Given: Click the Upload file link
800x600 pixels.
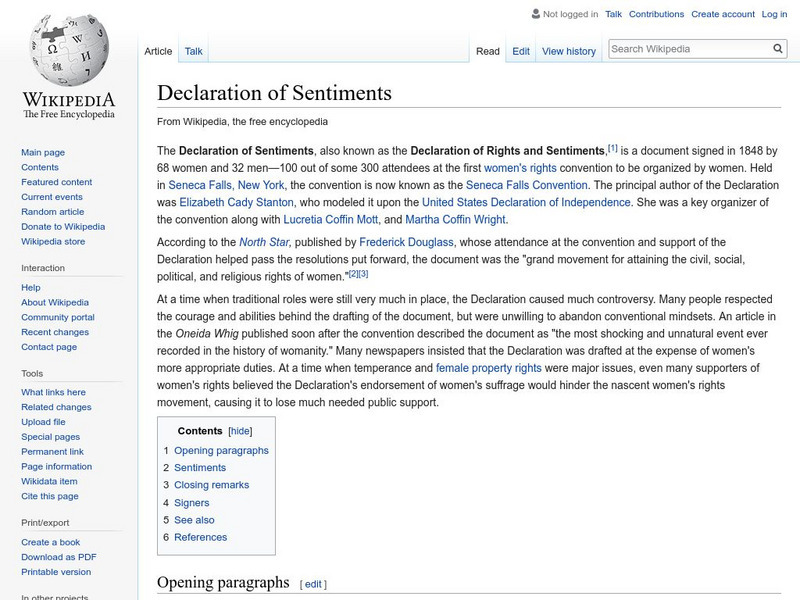Looking at the screenshot, I should 43,422.
